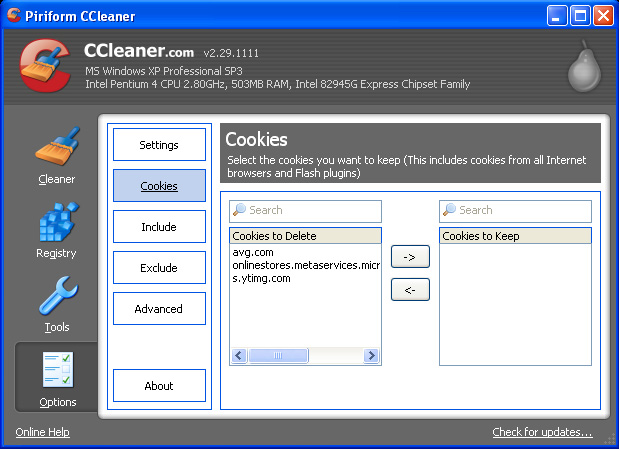Move cookie to keep list with -> button
Viewport: 619px width, 449px height.
tap(410, 257)
